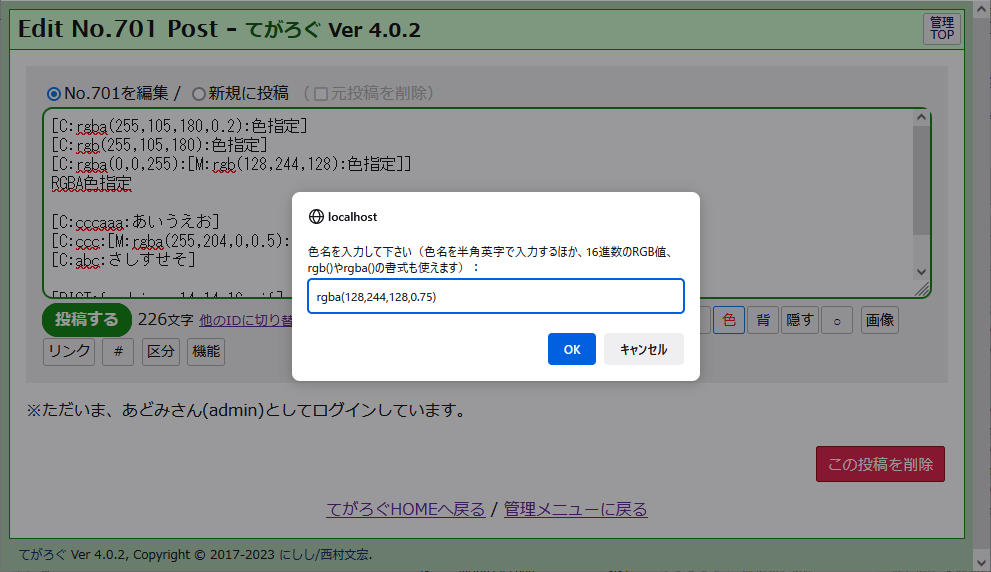Insert a link with リンク button
Screen dimensions: 991x572
pos(69,351)
